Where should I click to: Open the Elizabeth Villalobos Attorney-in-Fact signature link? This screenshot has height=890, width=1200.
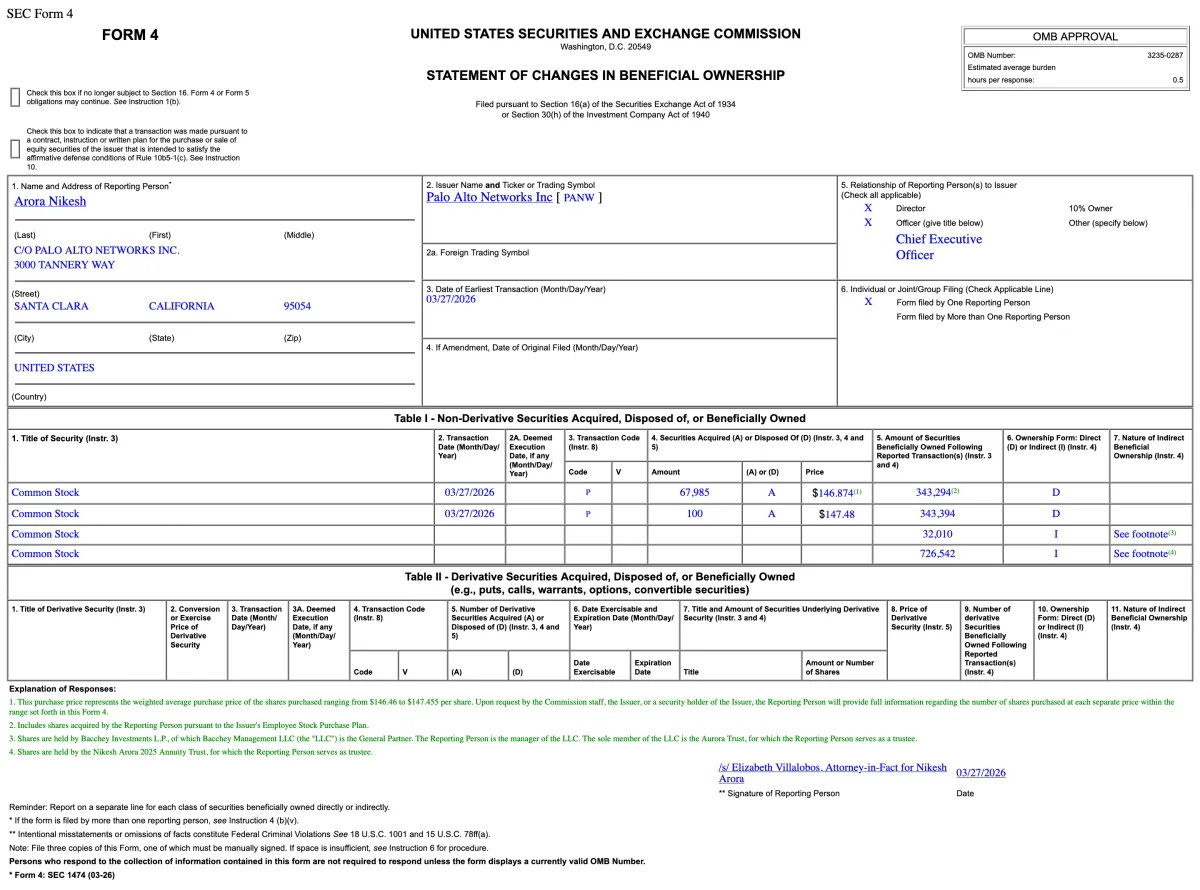pyautogui.click(x=832, y=772)
